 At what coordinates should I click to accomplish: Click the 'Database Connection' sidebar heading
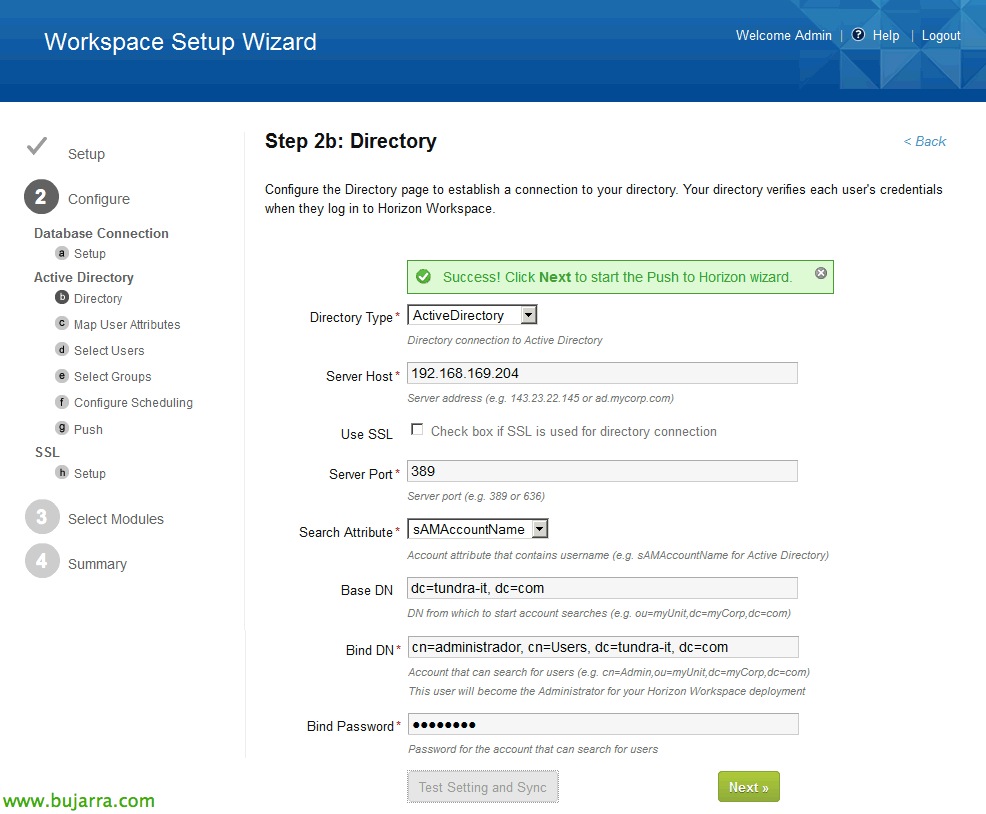(x=101, y=233)
